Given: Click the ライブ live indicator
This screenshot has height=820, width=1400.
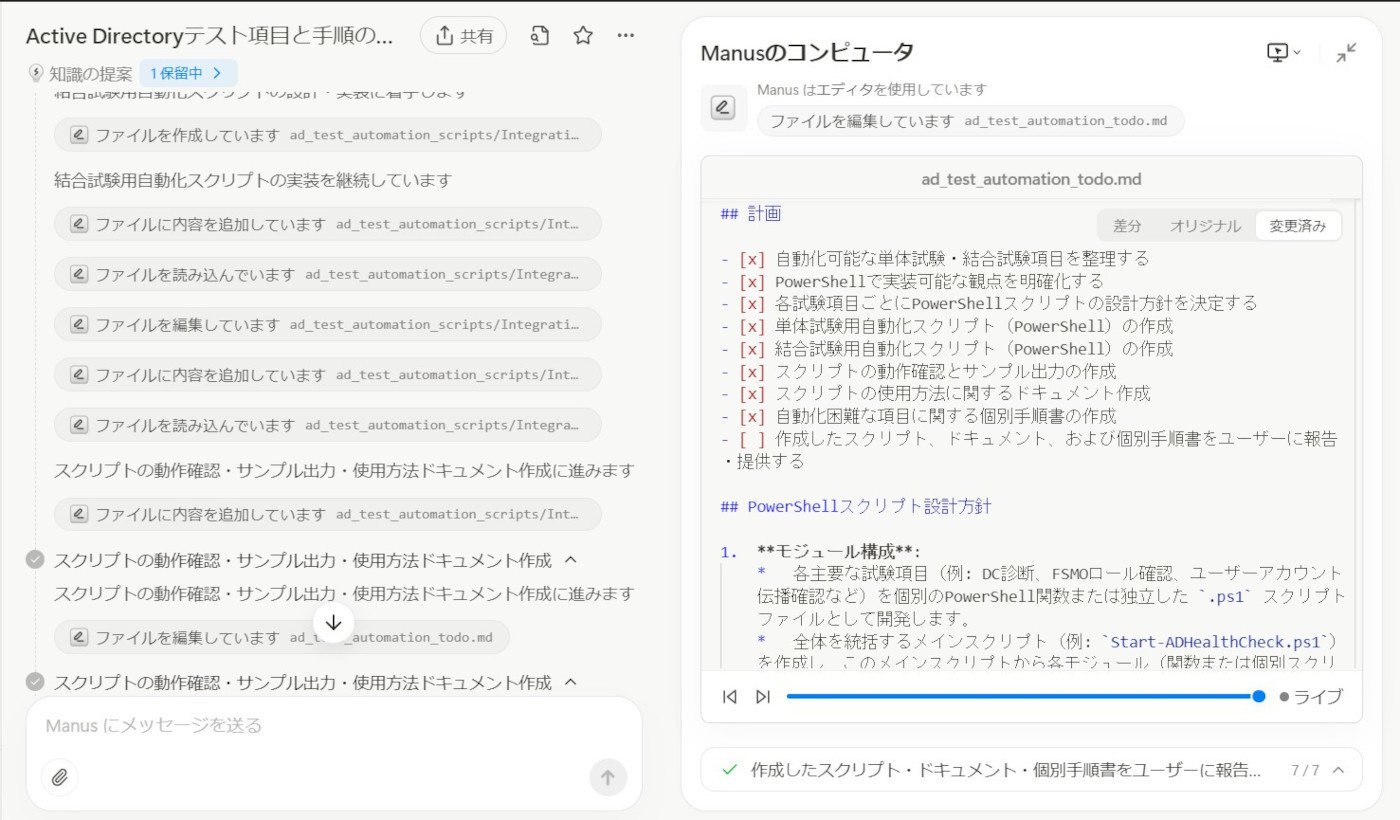Looking at the screenshot, I should click(1311, 697).
